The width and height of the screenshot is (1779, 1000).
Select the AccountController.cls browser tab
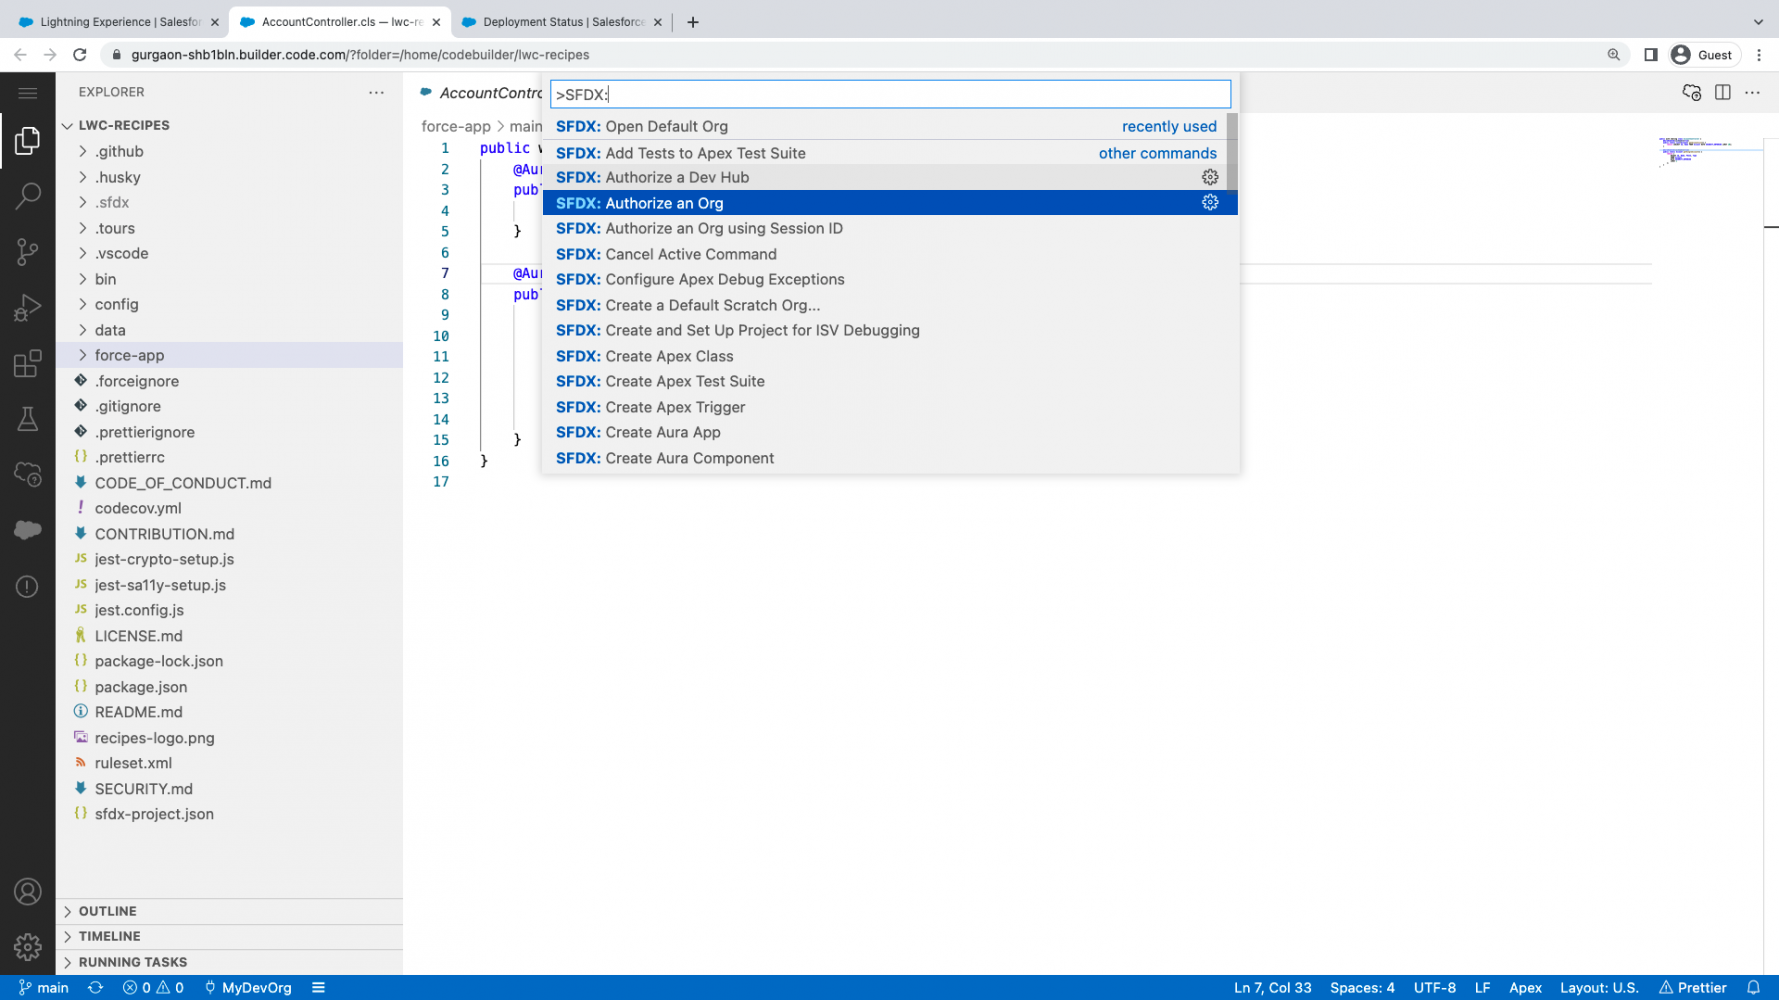click(340, 21)
